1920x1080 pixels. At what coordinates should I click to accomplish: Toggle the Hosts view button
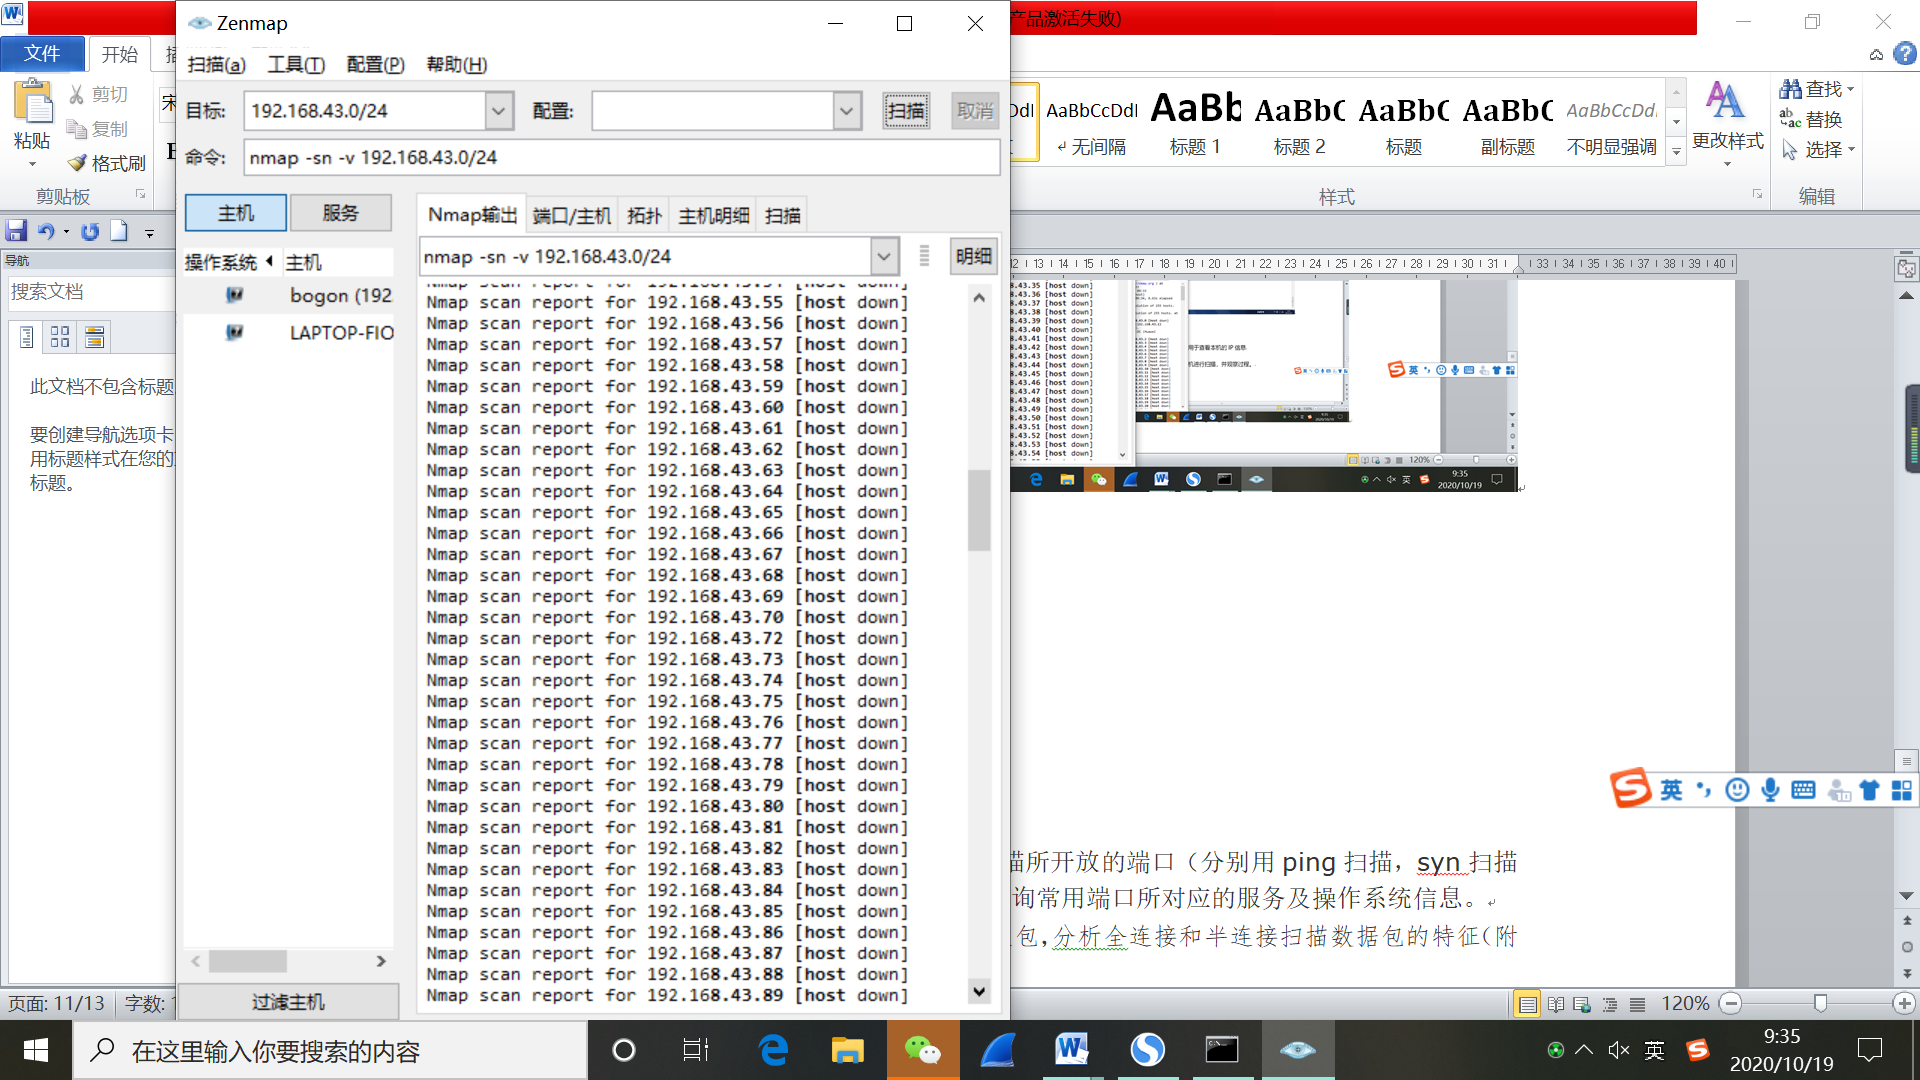click(236, 213)
